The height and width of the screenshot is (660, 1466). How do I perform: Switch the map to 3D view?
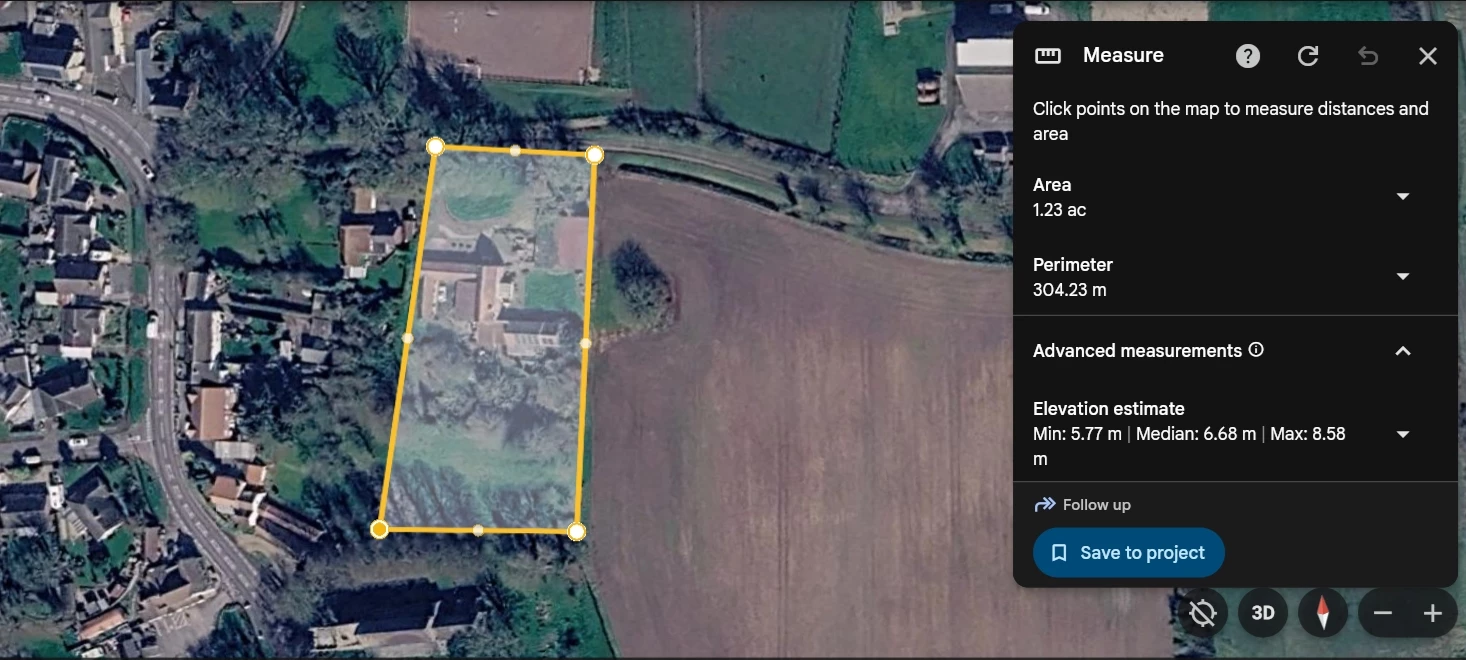(1263, 613)
